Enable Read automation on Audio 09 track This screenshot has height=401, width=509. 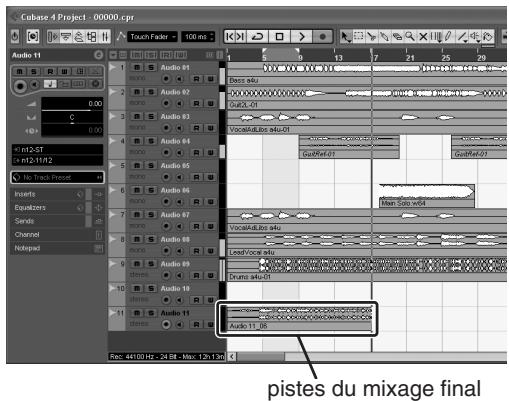pyautogui.click(x=197, y=275)
